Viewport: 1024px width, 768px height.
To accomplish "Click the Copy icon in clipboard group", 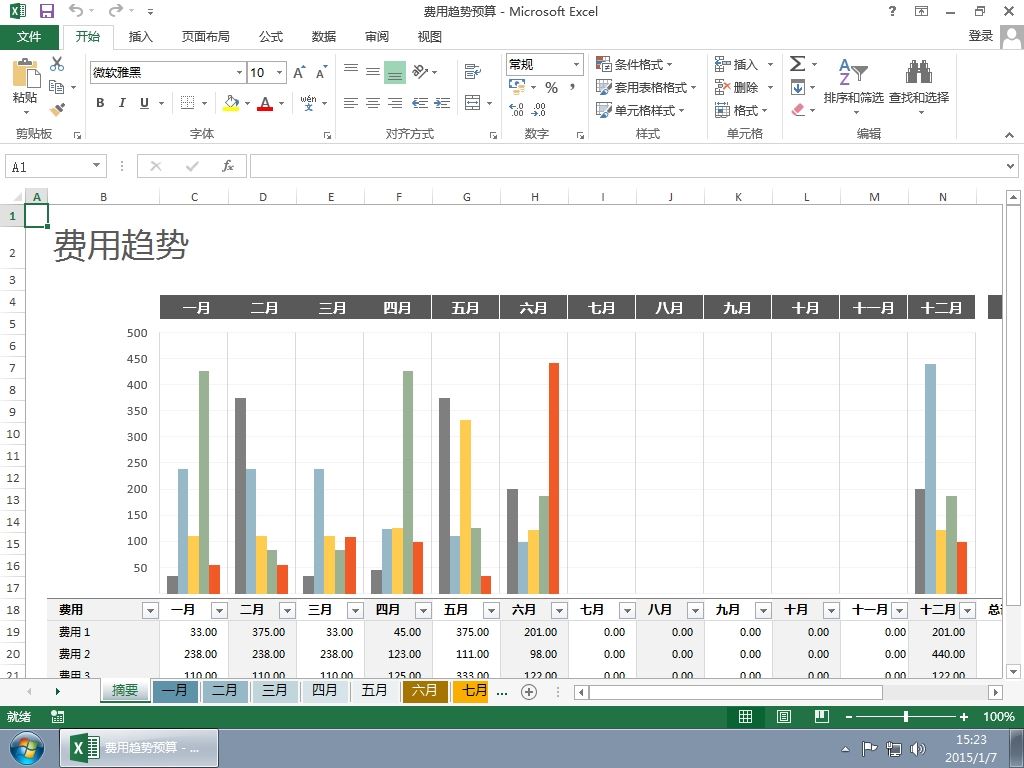I will 57,87.
